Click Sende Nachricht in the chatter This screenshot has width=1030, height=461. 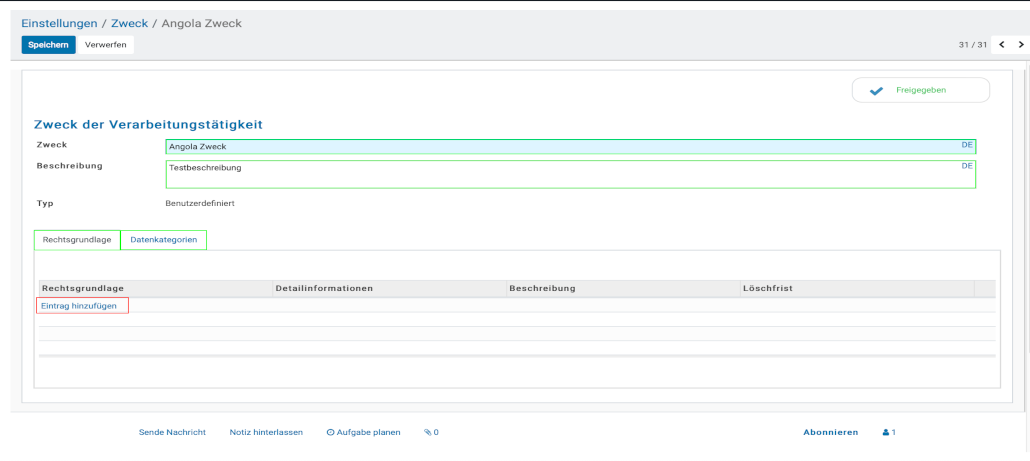(x=172, y=432)
